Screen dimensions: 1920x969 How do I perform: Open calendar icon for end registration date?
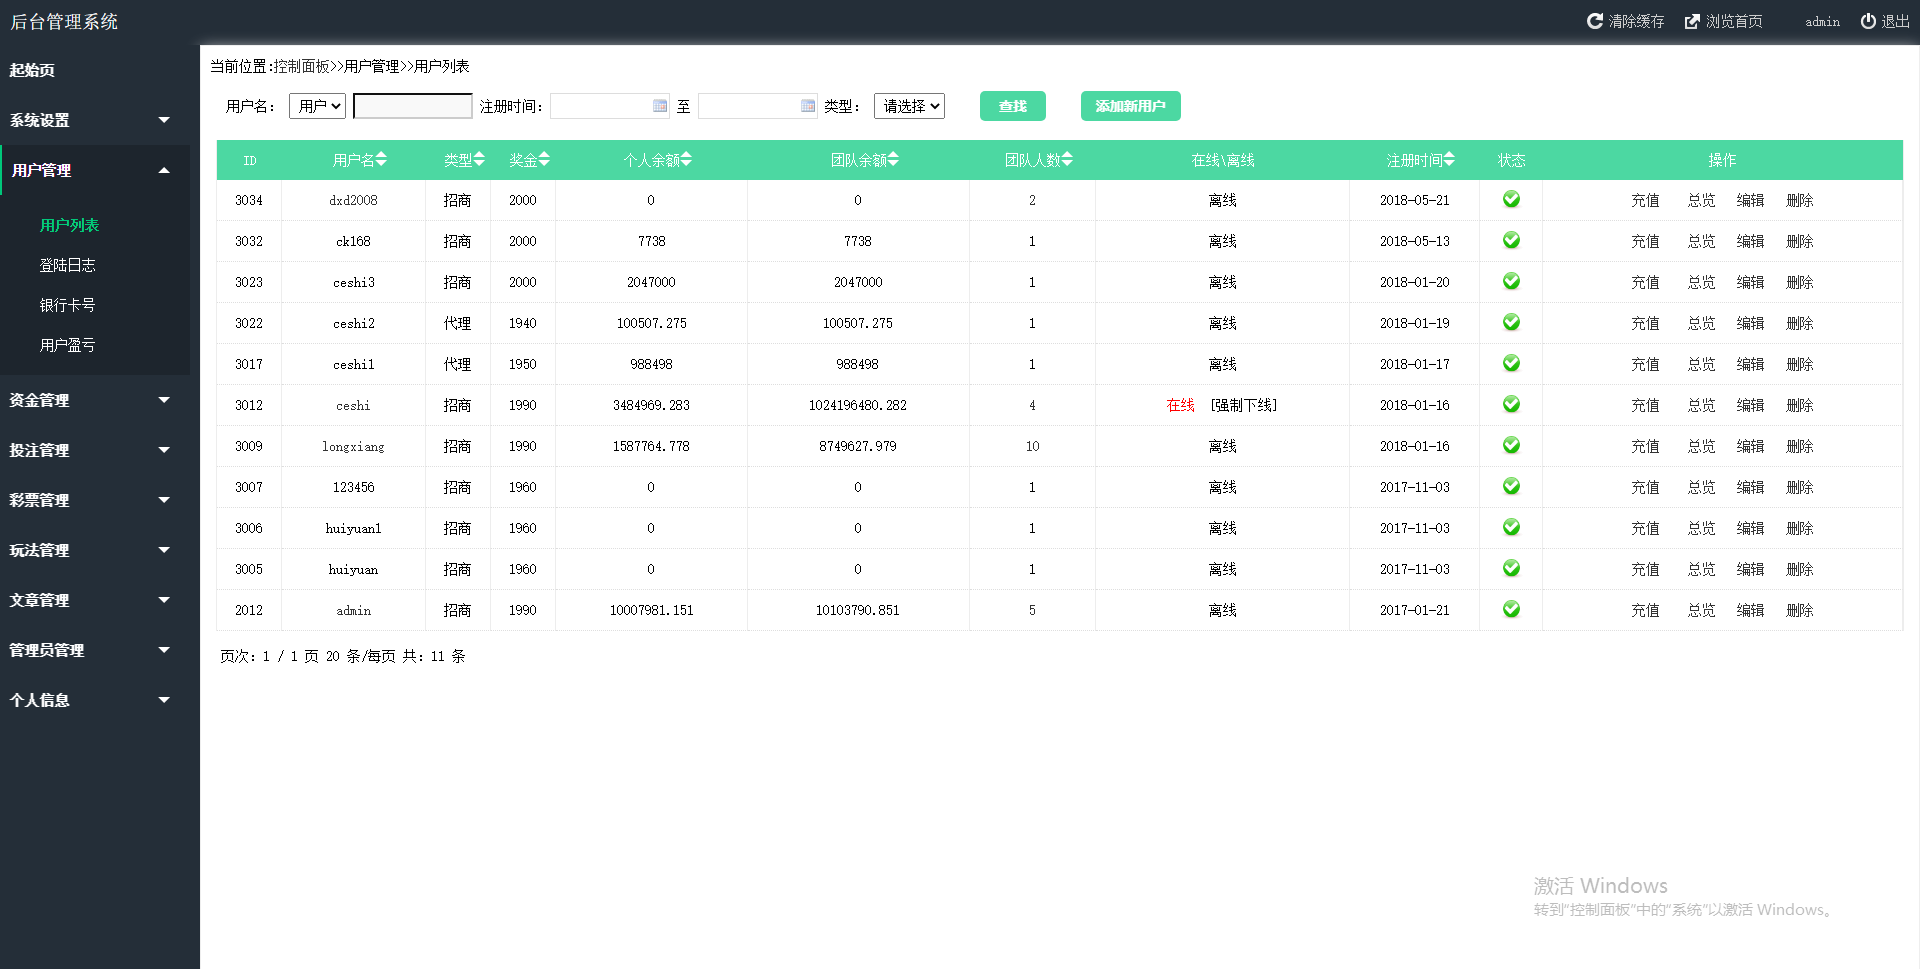coord(808,106)
